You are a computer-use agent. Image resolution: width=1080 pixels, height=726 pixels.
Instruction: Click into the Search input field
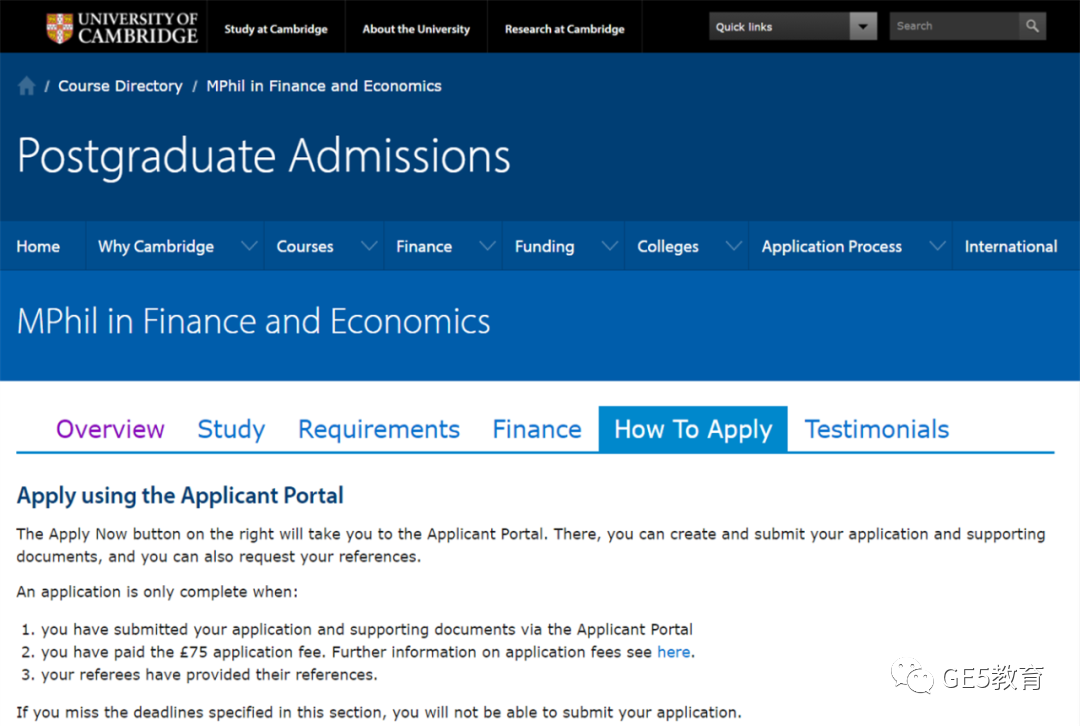point(954,26)
